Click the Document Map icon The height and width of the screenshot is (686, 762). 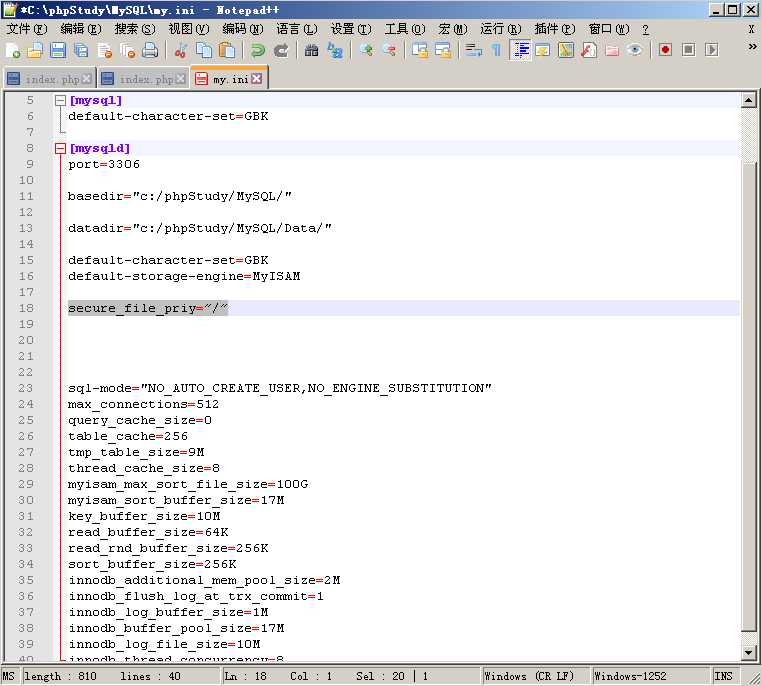tap(566, 51)
